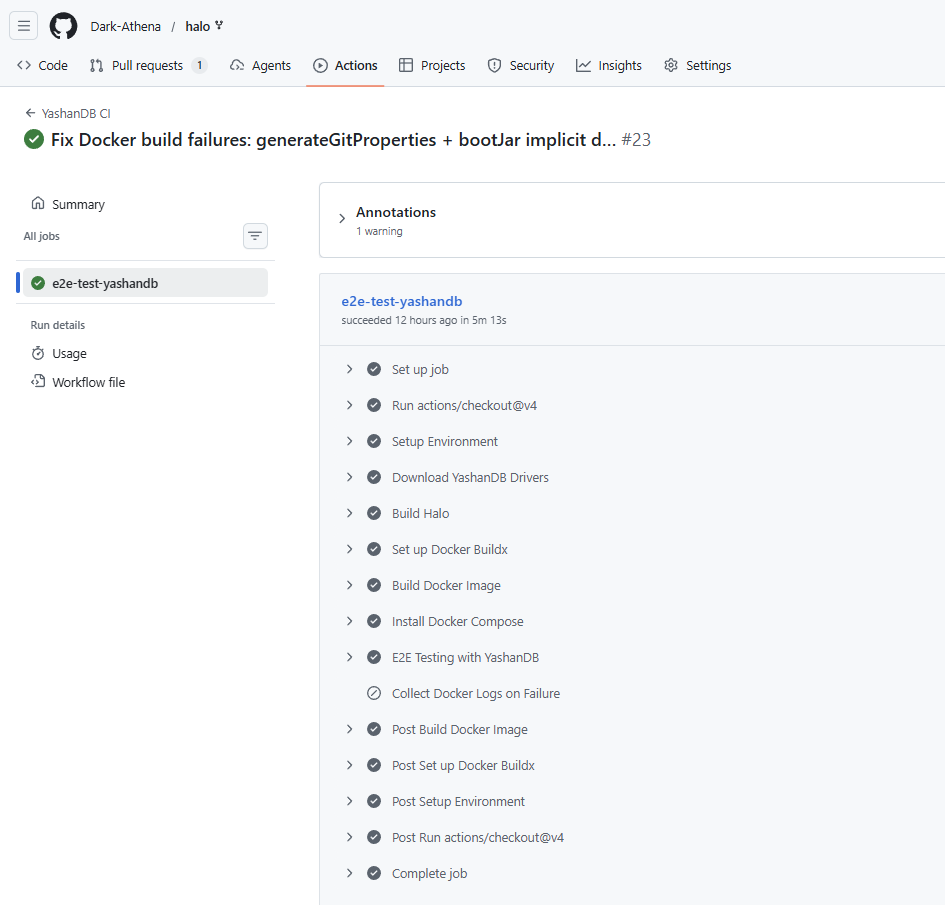Click the Summary home icon
Image resolution: width=945 pixels, height=905 pixels.
click(x=38, y=204)
